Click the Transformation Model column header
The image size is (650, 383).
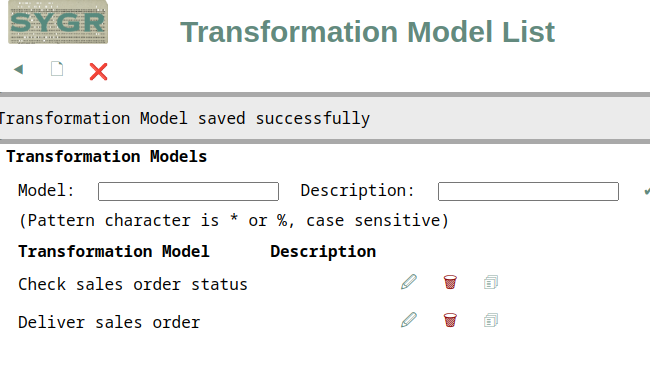(x=114, y=252)
